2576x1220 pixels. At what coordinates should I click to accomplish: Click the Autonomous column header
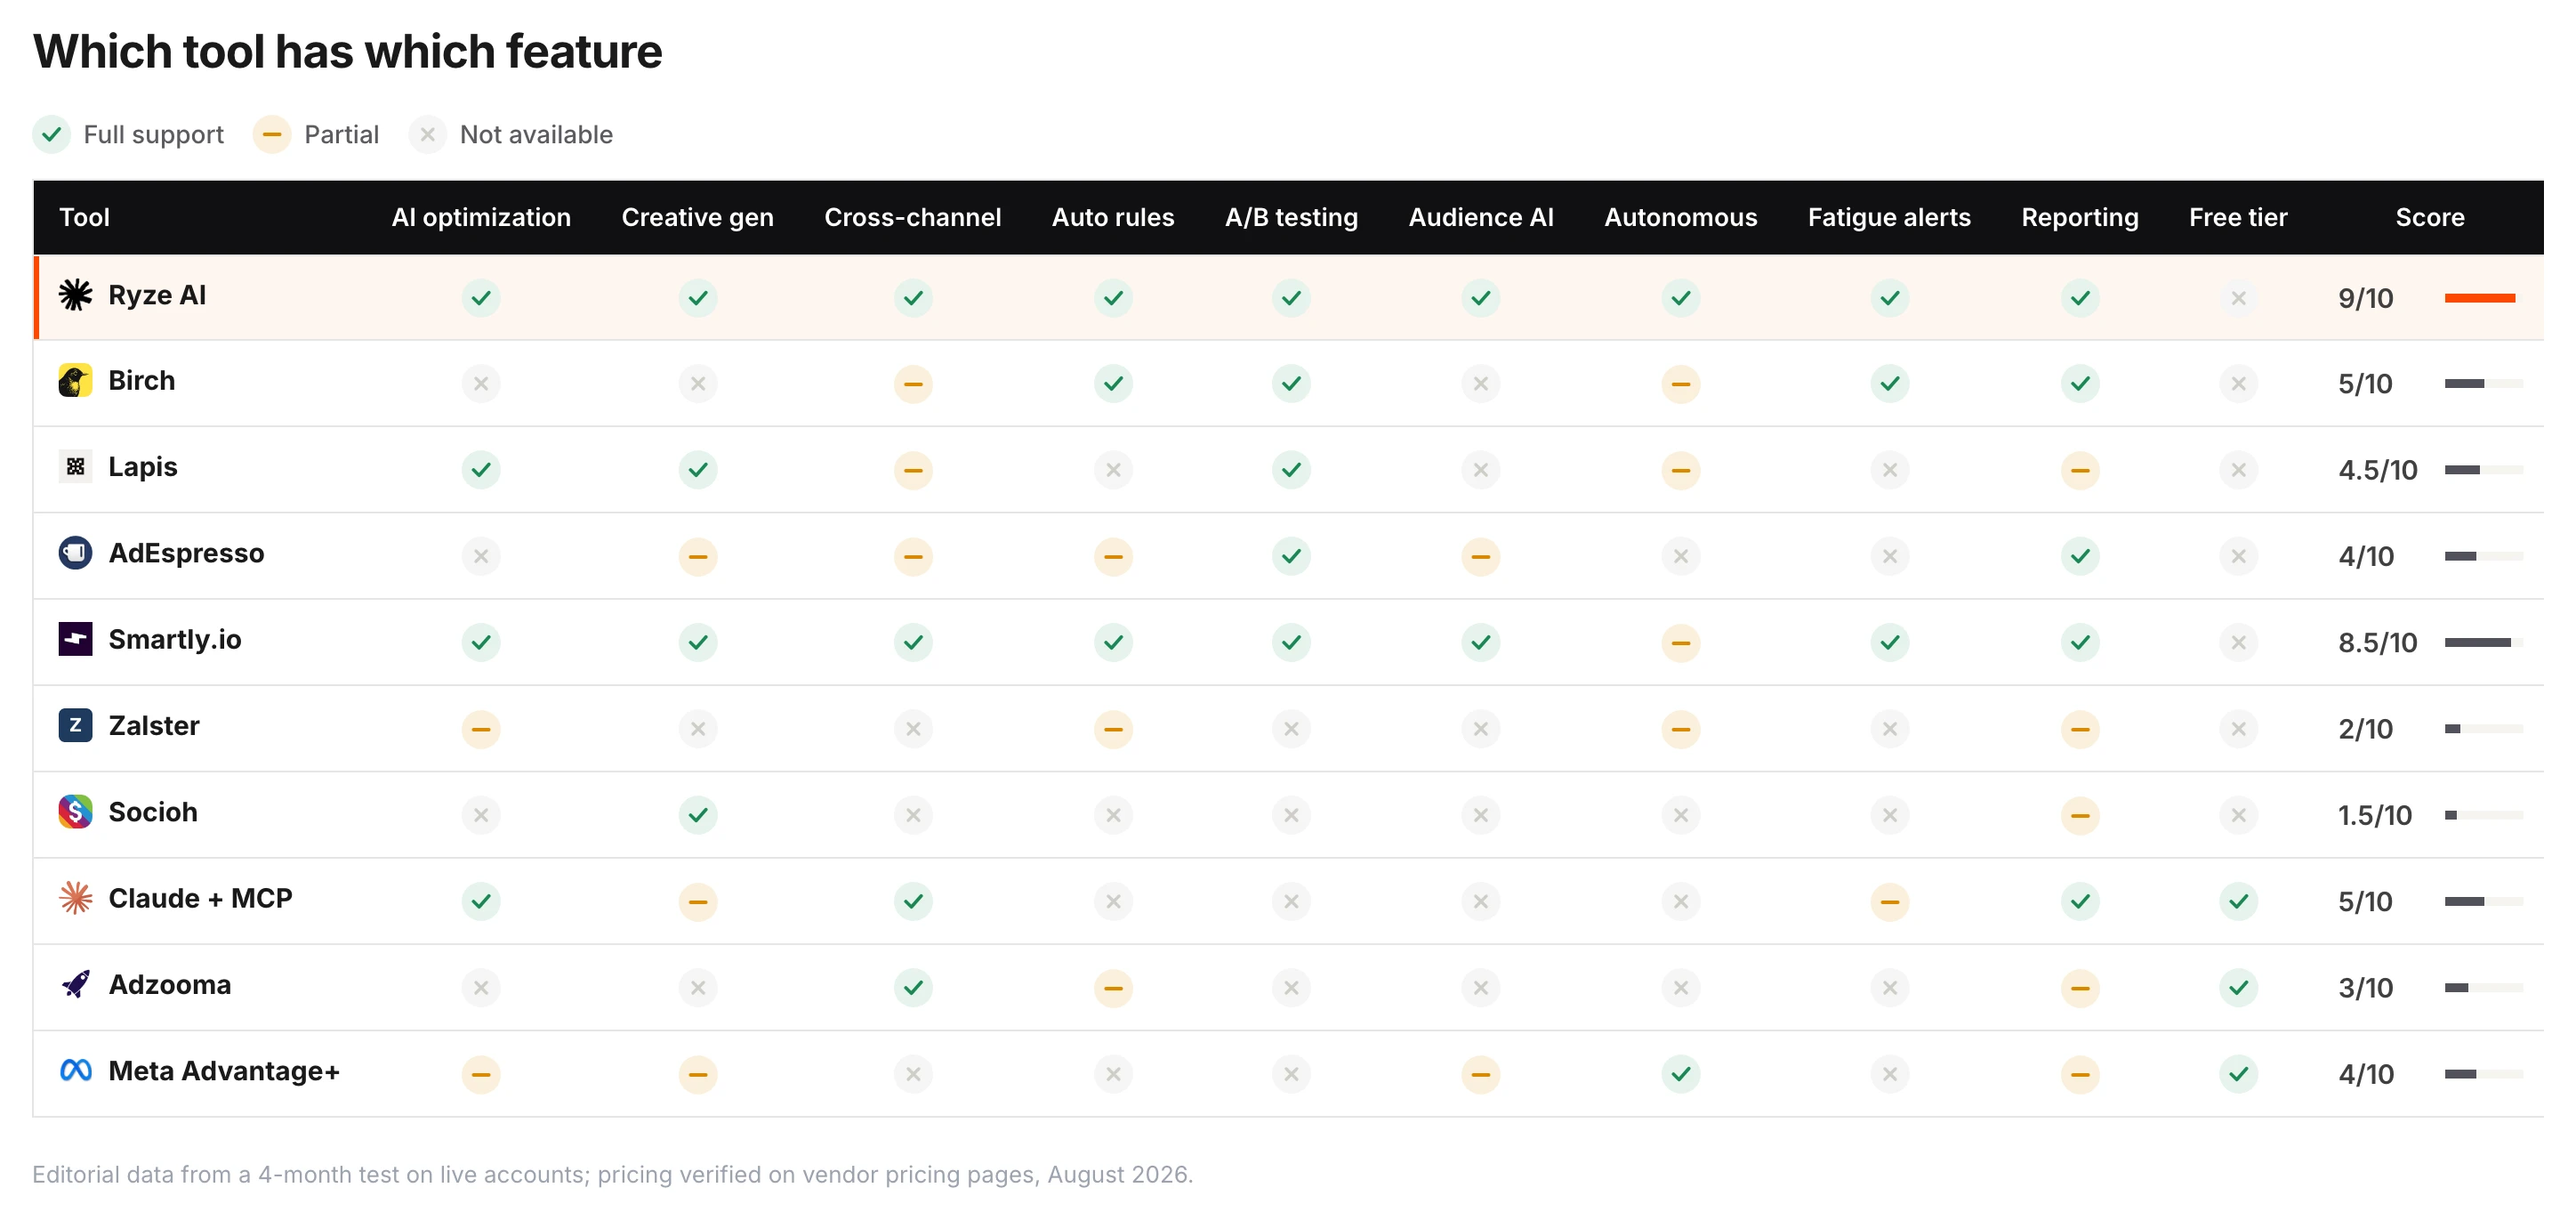click(x=1681, y=217)
